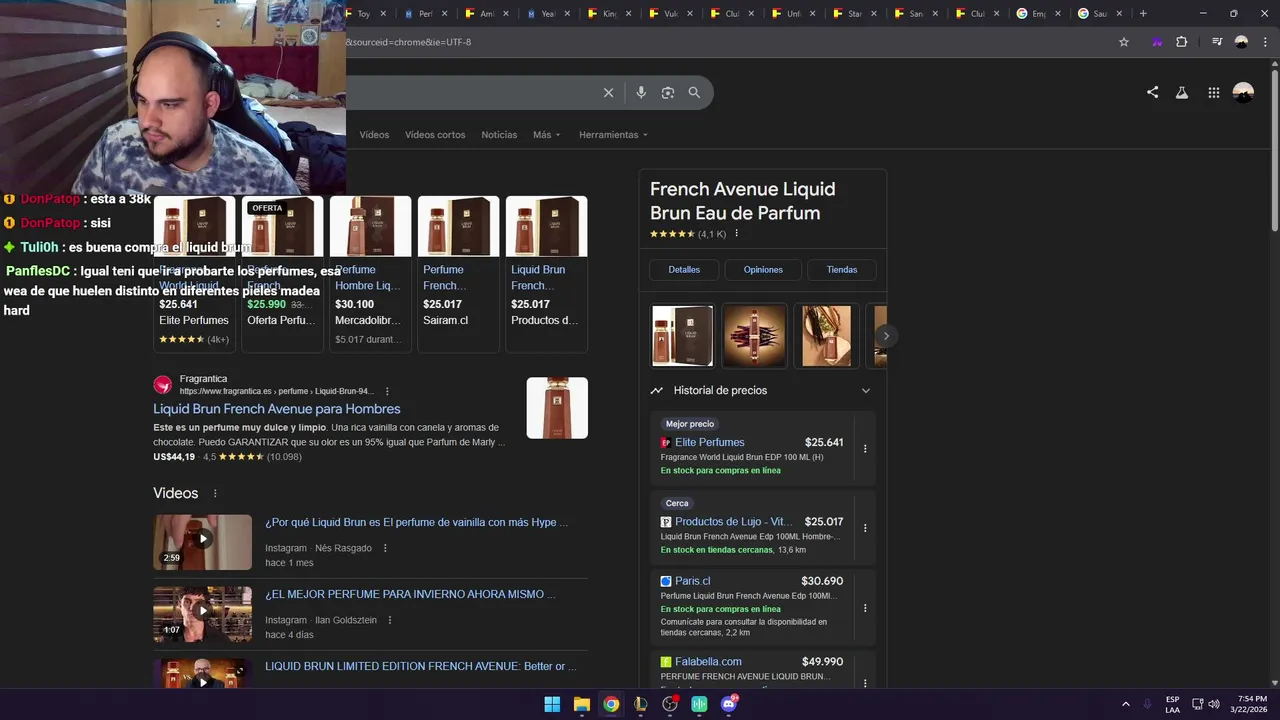Open the Falabella.com store link
Image resolution: width=1280 pixels, height=720 pixels.
(x=708, y=662)
